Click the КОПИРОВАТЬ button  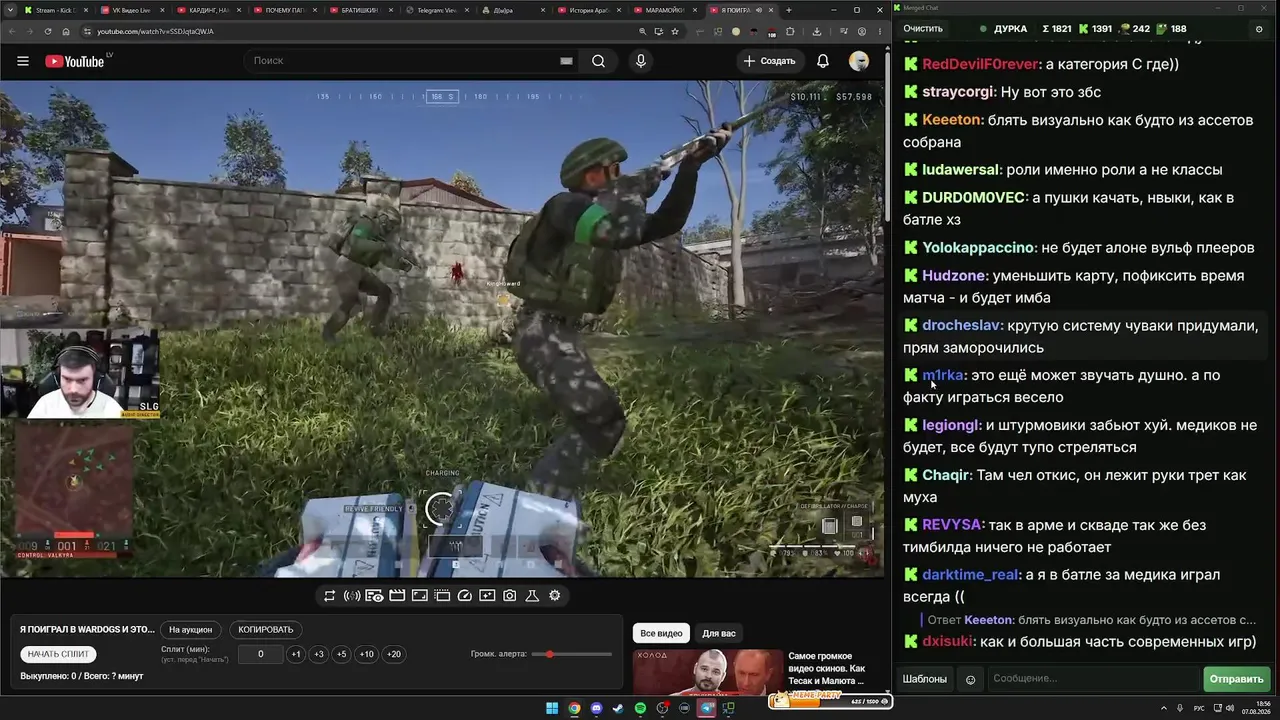click(x=266, y=630)
